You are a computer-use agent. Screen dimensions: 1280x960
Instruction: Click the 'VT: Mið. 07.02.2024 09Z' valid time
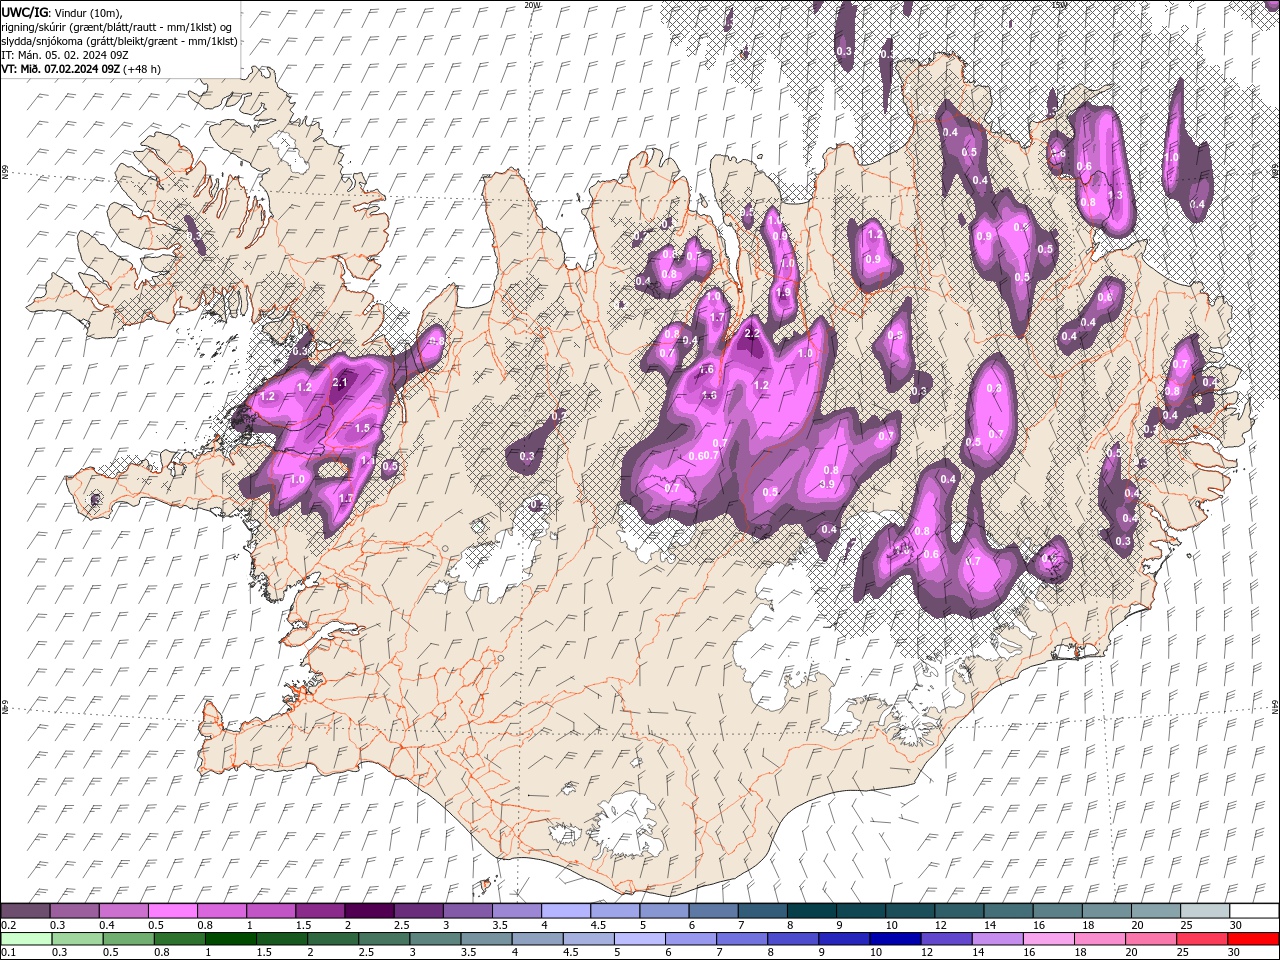click(x=60, y=68)
